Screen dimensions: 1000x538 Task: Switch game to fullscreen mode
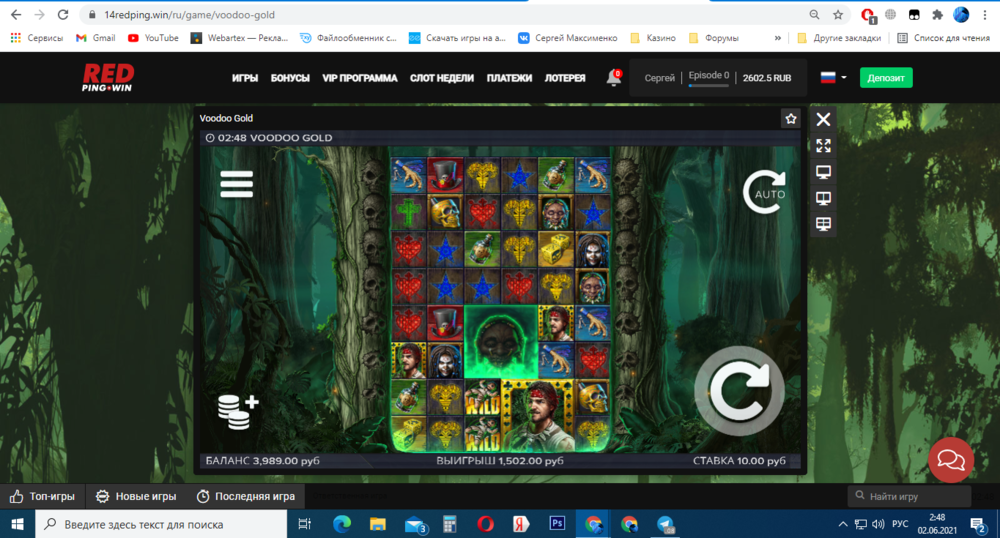[823, 146]
